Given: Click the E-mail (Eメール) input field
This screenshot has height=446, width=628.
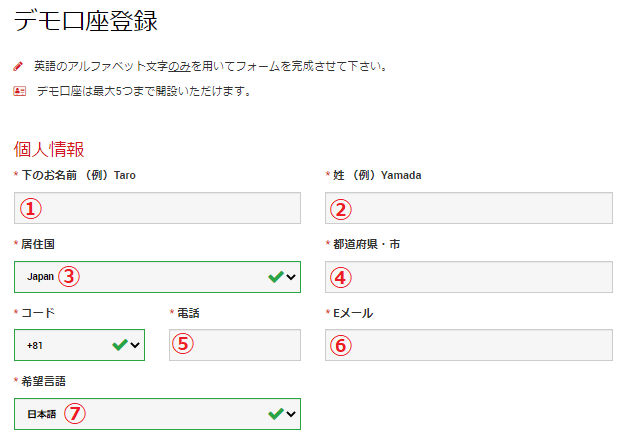Looking at the screenshot, I should pyautogui.click(x=469, y=345).
